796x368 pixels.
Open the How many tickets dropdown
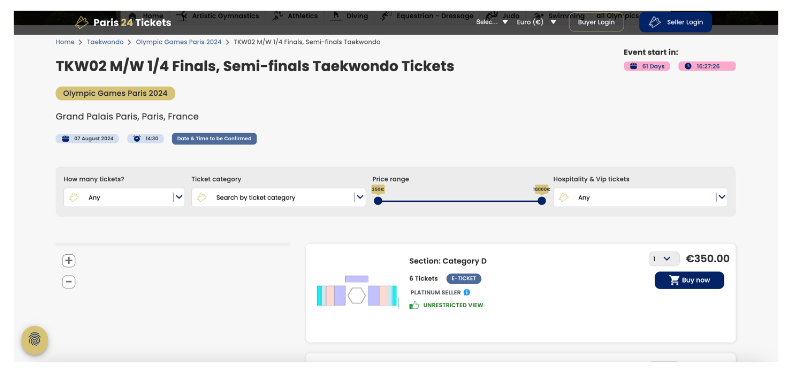pos(124,197)
